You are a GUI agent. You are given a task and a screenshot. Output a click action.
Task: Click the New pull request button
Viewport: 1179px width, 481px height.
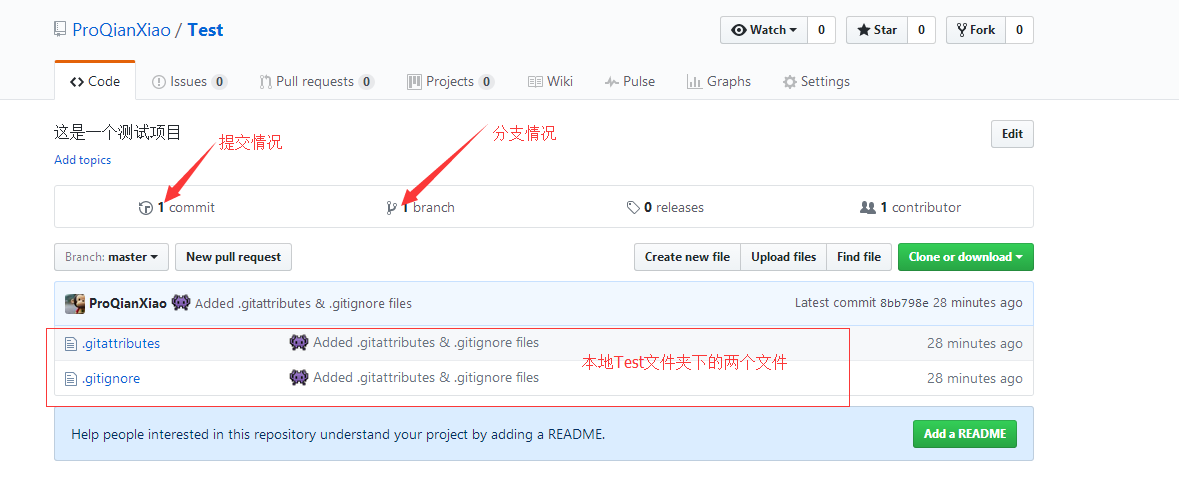tap(233, 257)
